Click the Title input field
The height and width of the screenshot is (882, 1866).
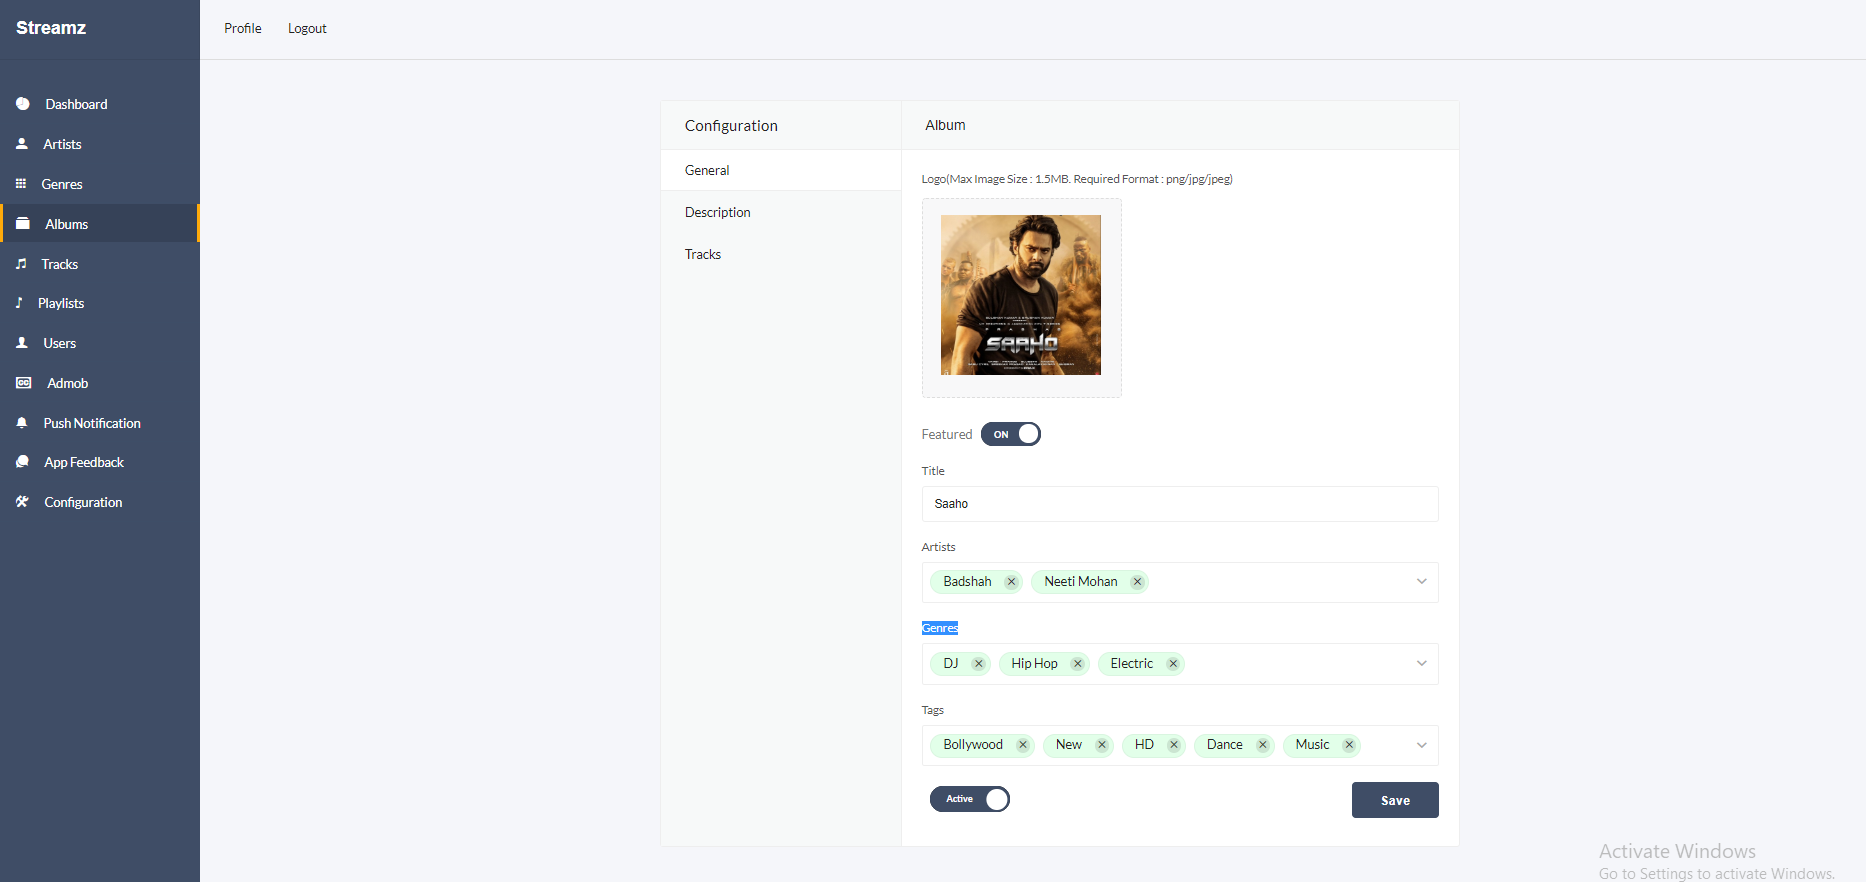click(x=1180, y=504)
